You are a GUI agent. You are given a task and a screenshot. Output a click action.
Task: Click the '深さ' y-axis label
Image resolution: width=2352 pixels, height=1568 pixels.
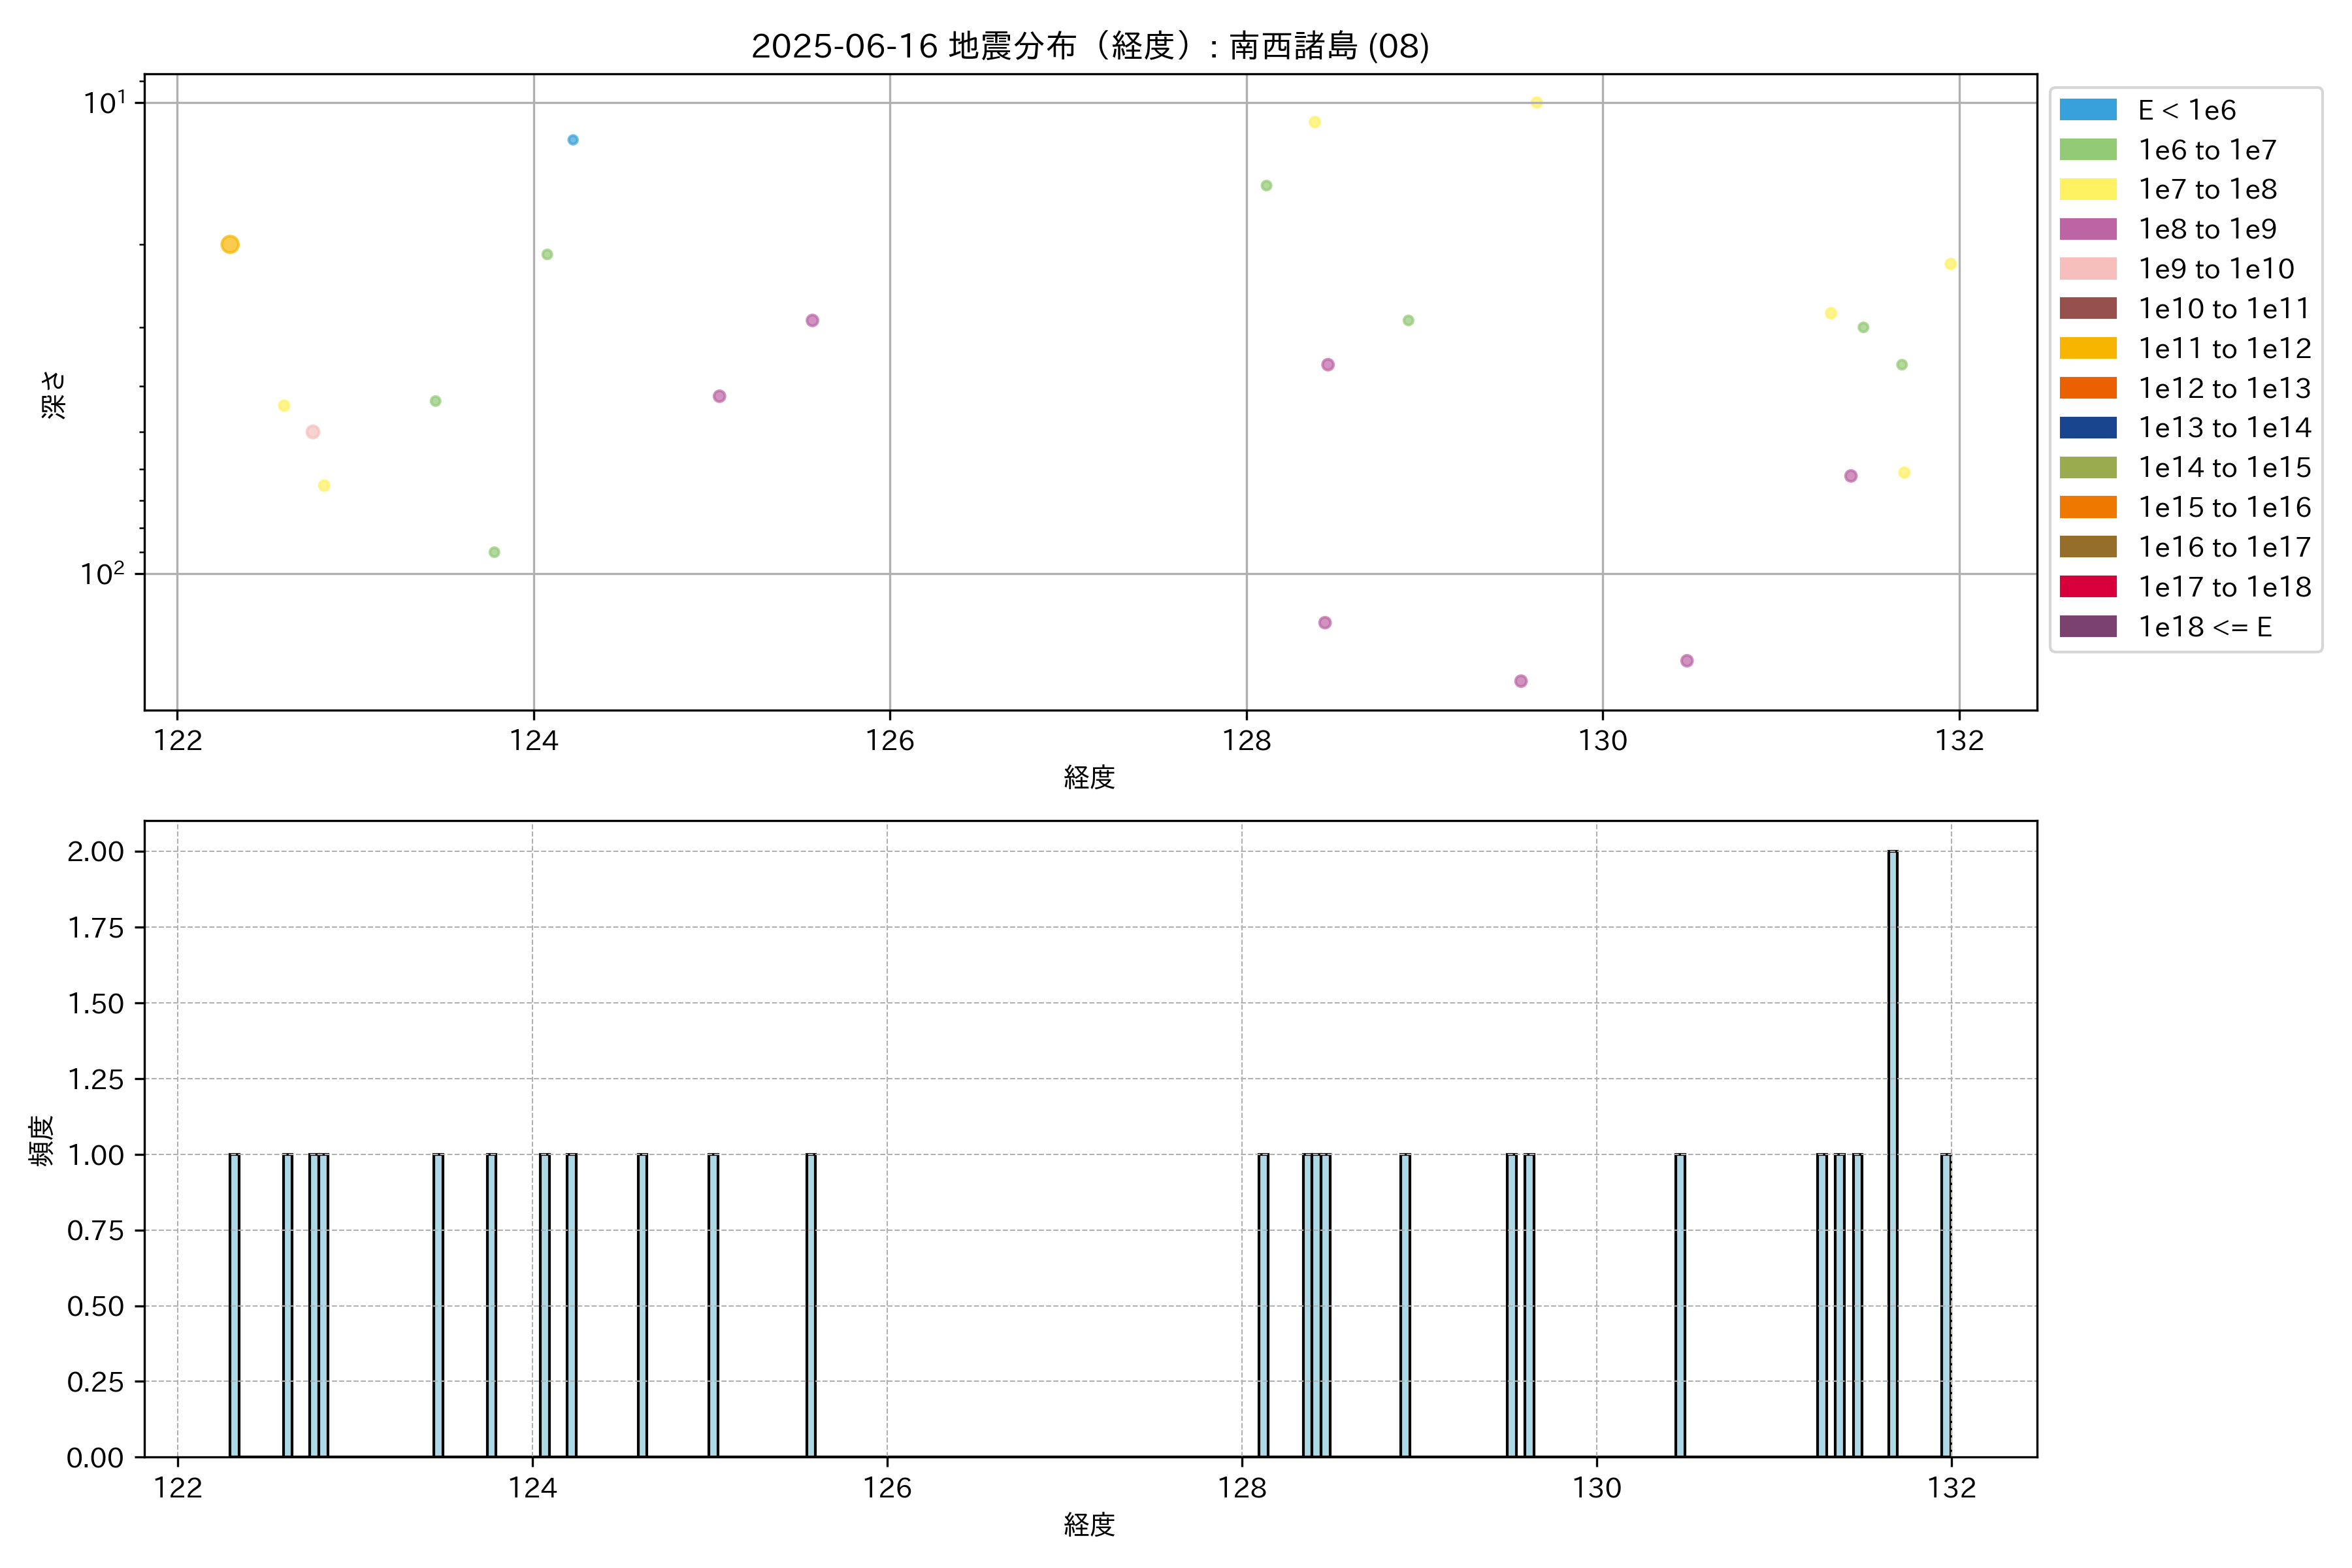54,394
